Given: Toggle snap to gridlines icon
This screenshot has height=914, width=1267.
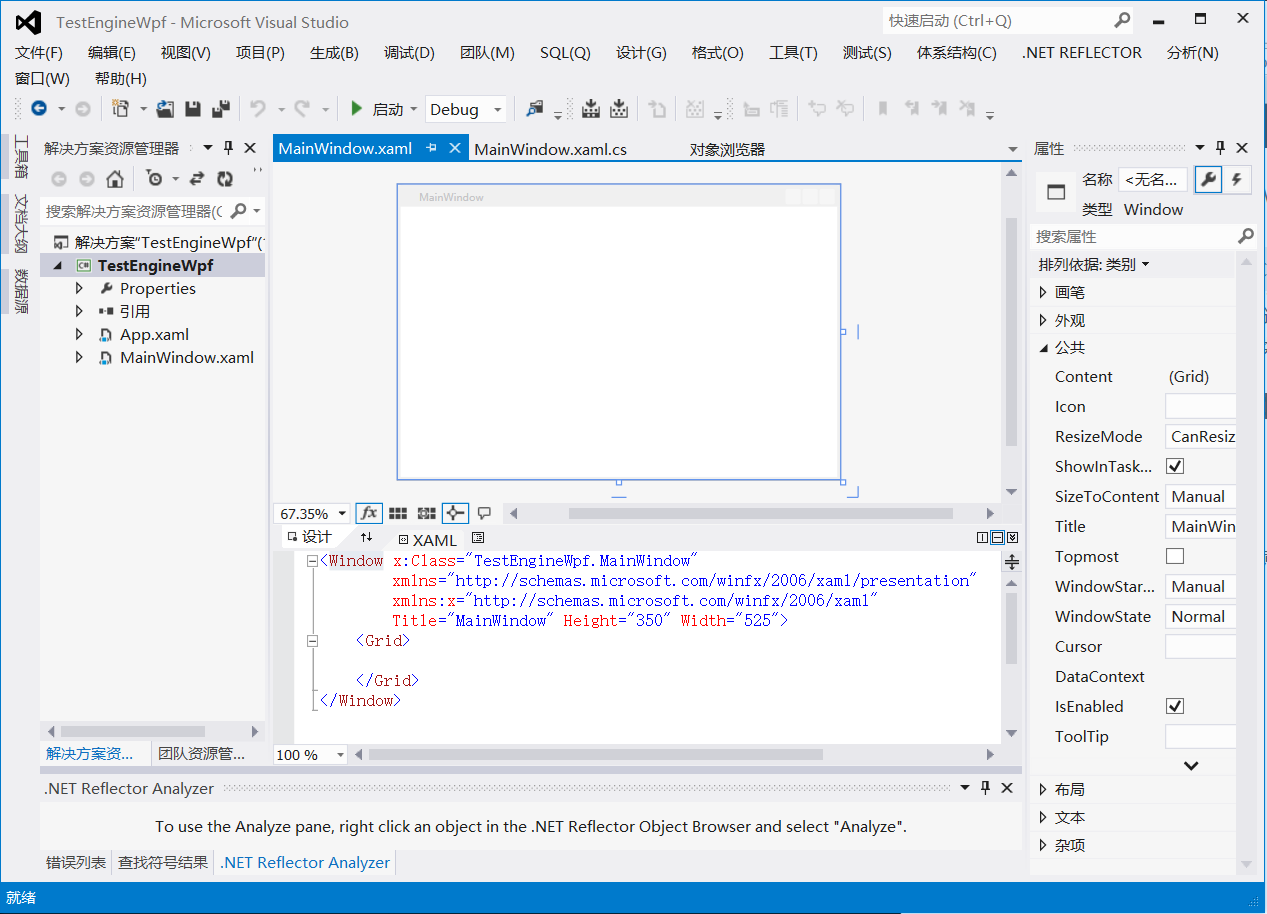Looking at the screenshot, I should [427, 513].
